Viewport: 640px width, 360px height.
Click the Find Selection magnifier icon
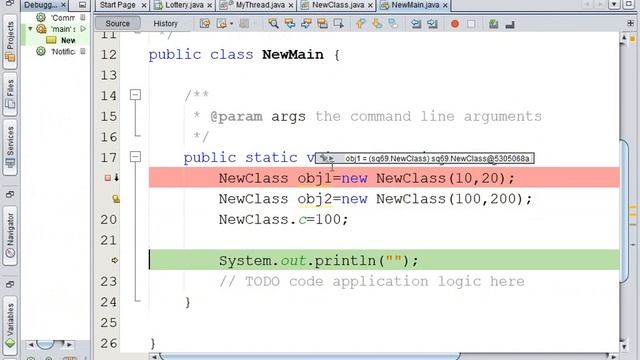point(273,24)
